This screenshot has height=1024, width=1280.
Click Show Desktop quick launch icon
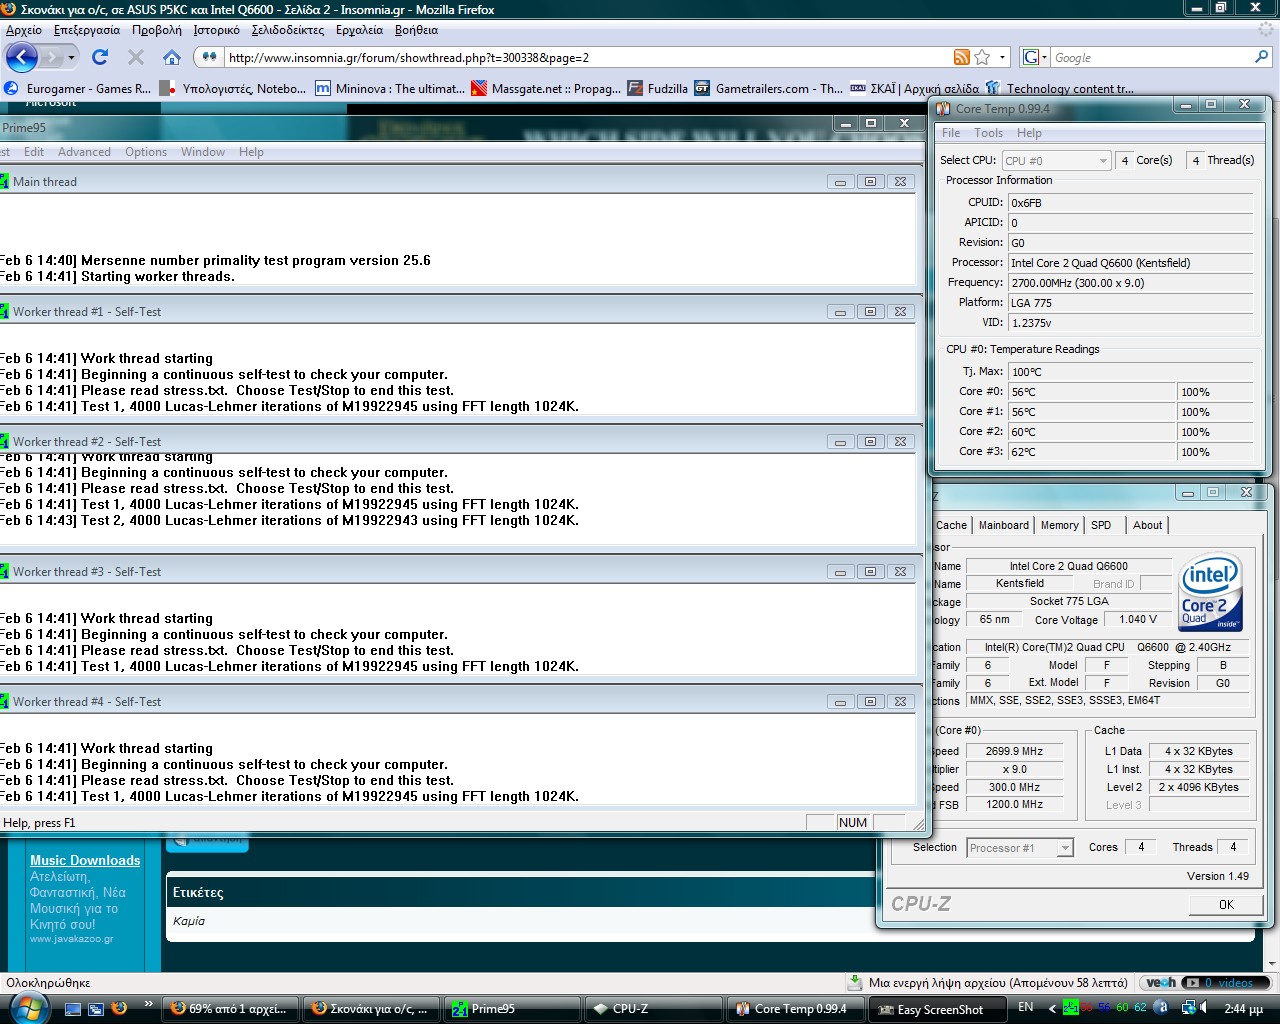point(73,1009)
